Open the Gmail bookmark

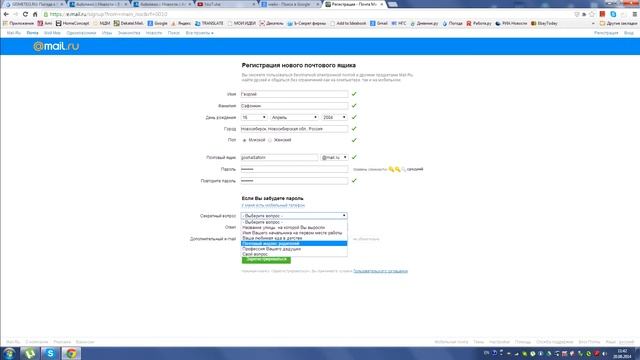[379, 24]
